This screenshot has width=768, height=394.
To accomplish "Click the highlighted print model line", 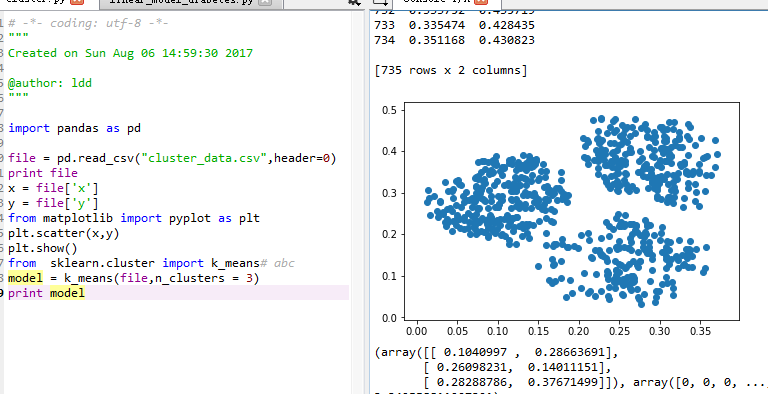I will click(178, 293).
